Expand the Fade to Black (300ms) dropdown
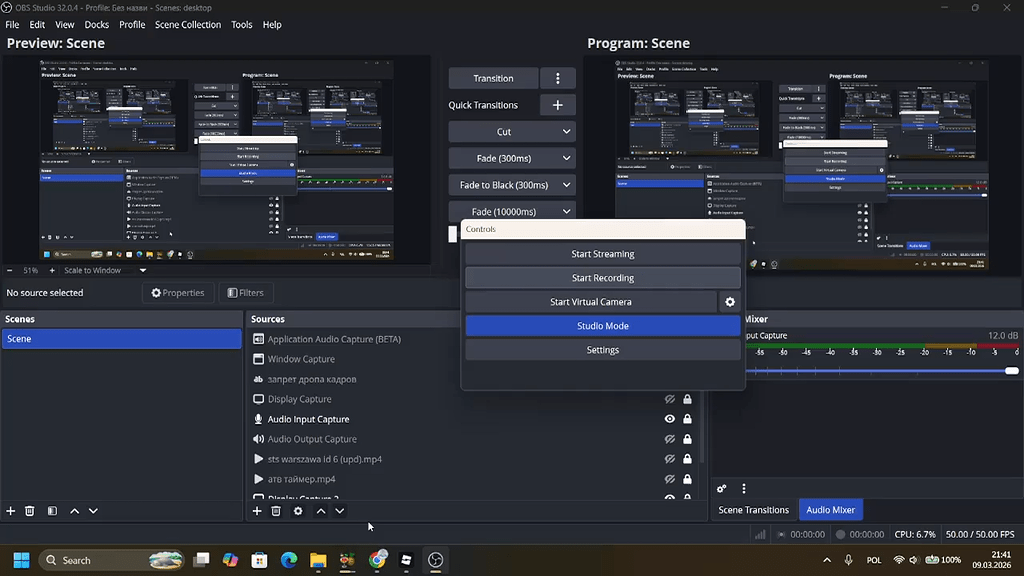This screenshot has height=576, width=1024. click(566, 185)
